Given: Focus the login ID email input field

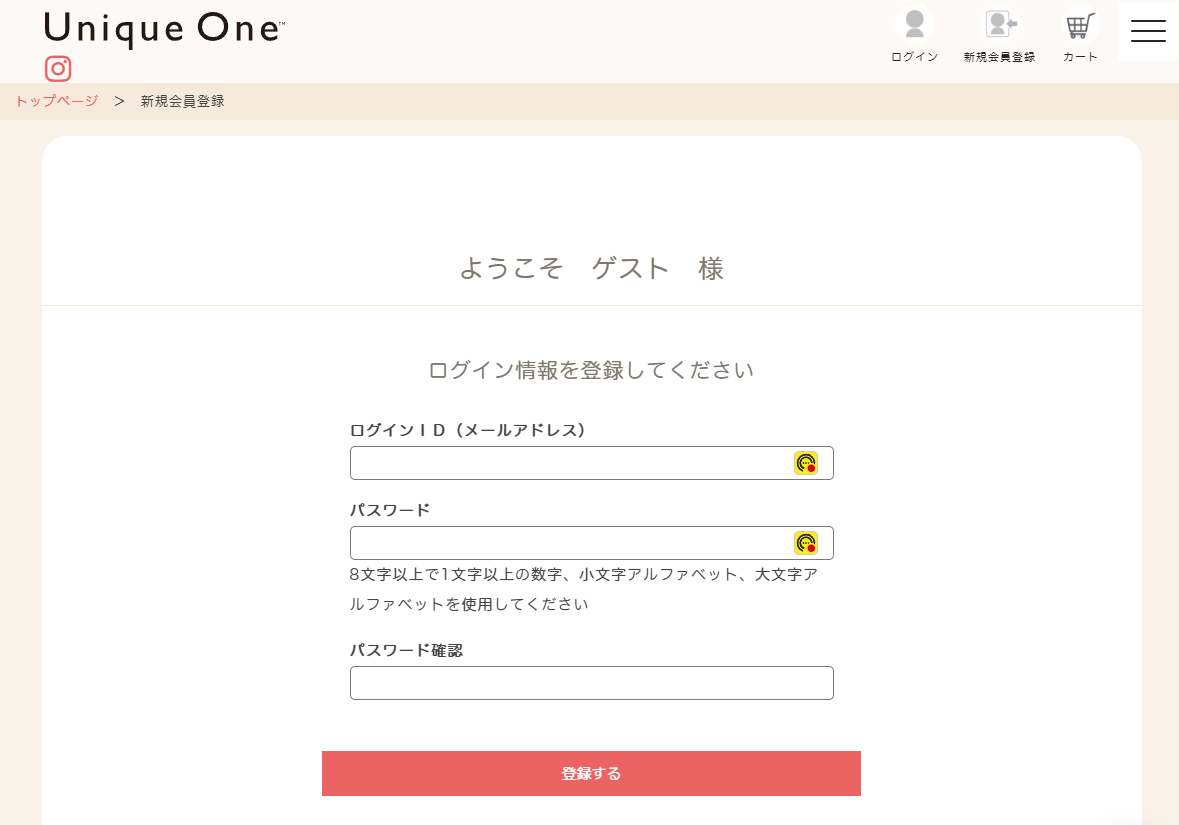Looking at the screenshot, I should pyautogui.click(x=570, y=463).
